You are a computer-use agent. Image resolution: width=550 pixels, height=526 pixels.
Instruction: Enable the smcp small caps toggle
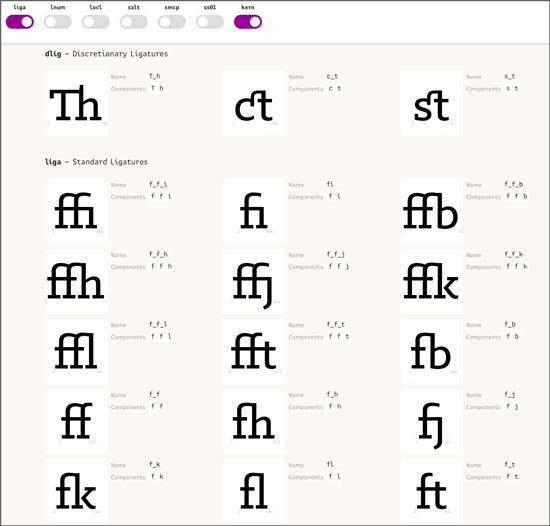point(172,22)
